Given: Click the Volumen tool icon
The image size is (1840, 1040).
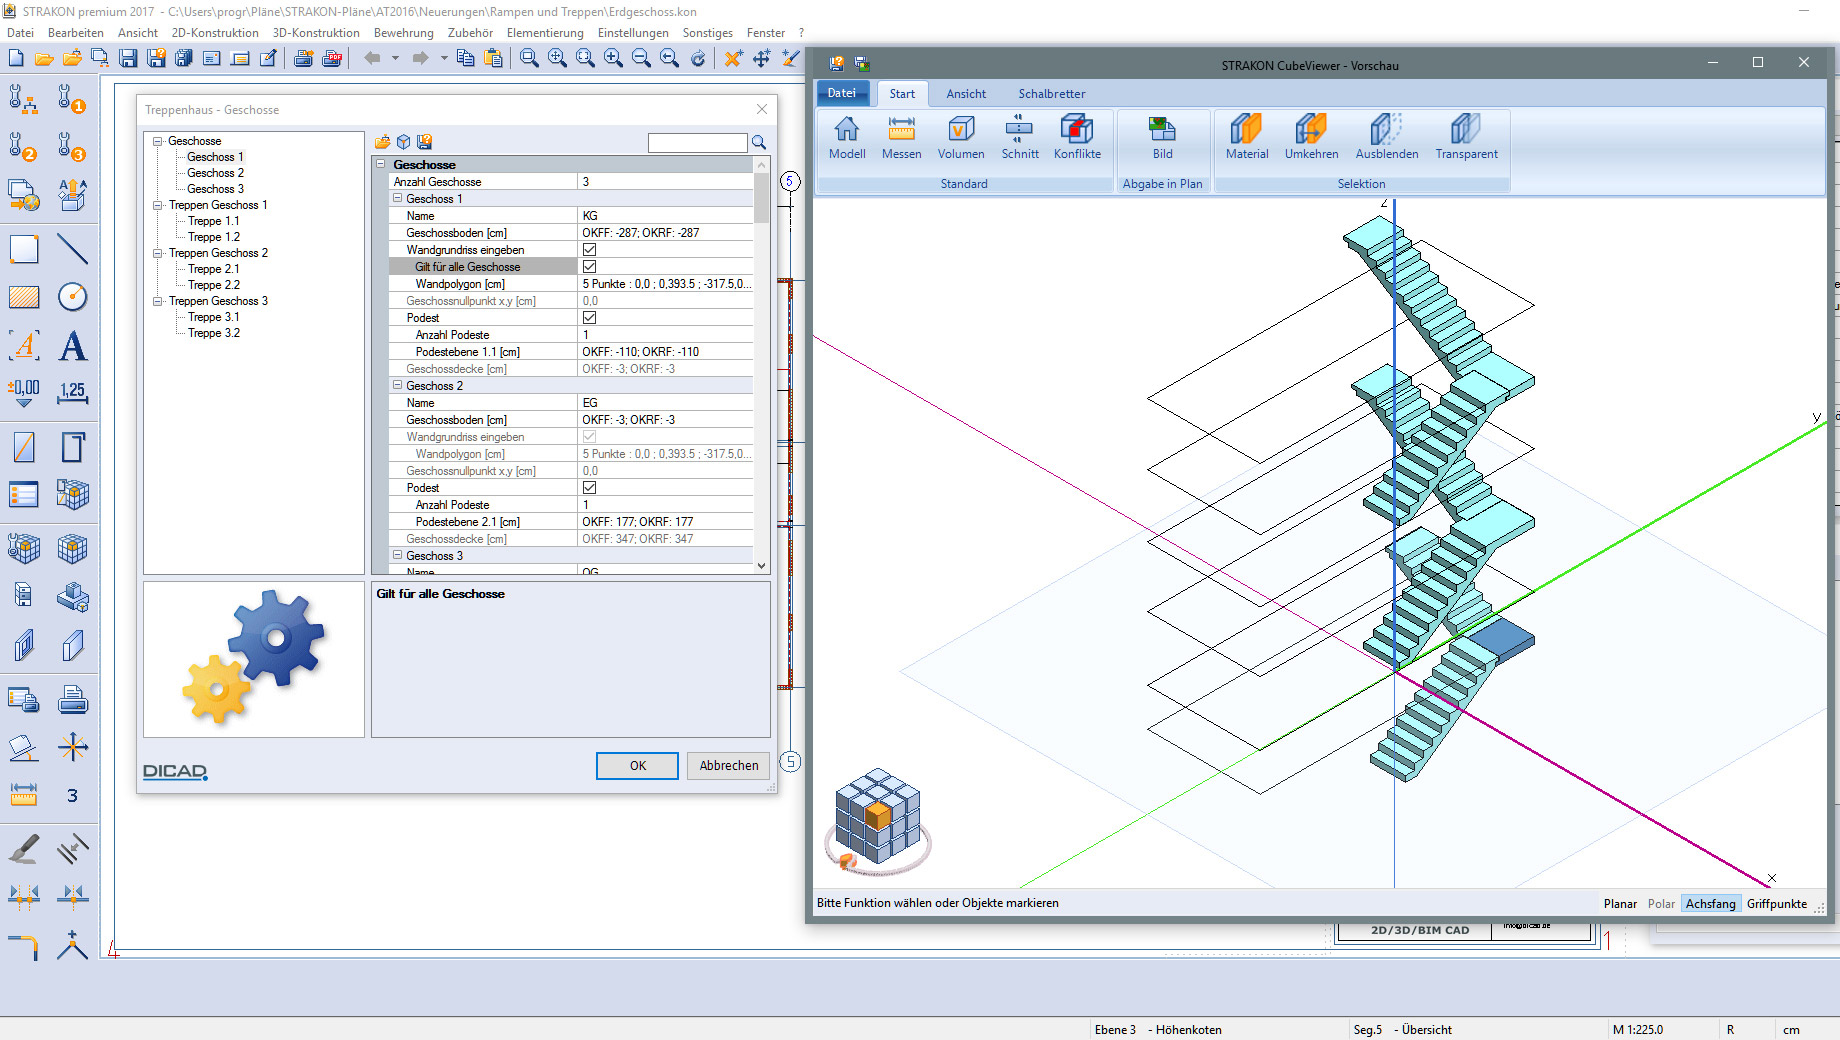Looking at the screenshot, I should coord(960,137).
